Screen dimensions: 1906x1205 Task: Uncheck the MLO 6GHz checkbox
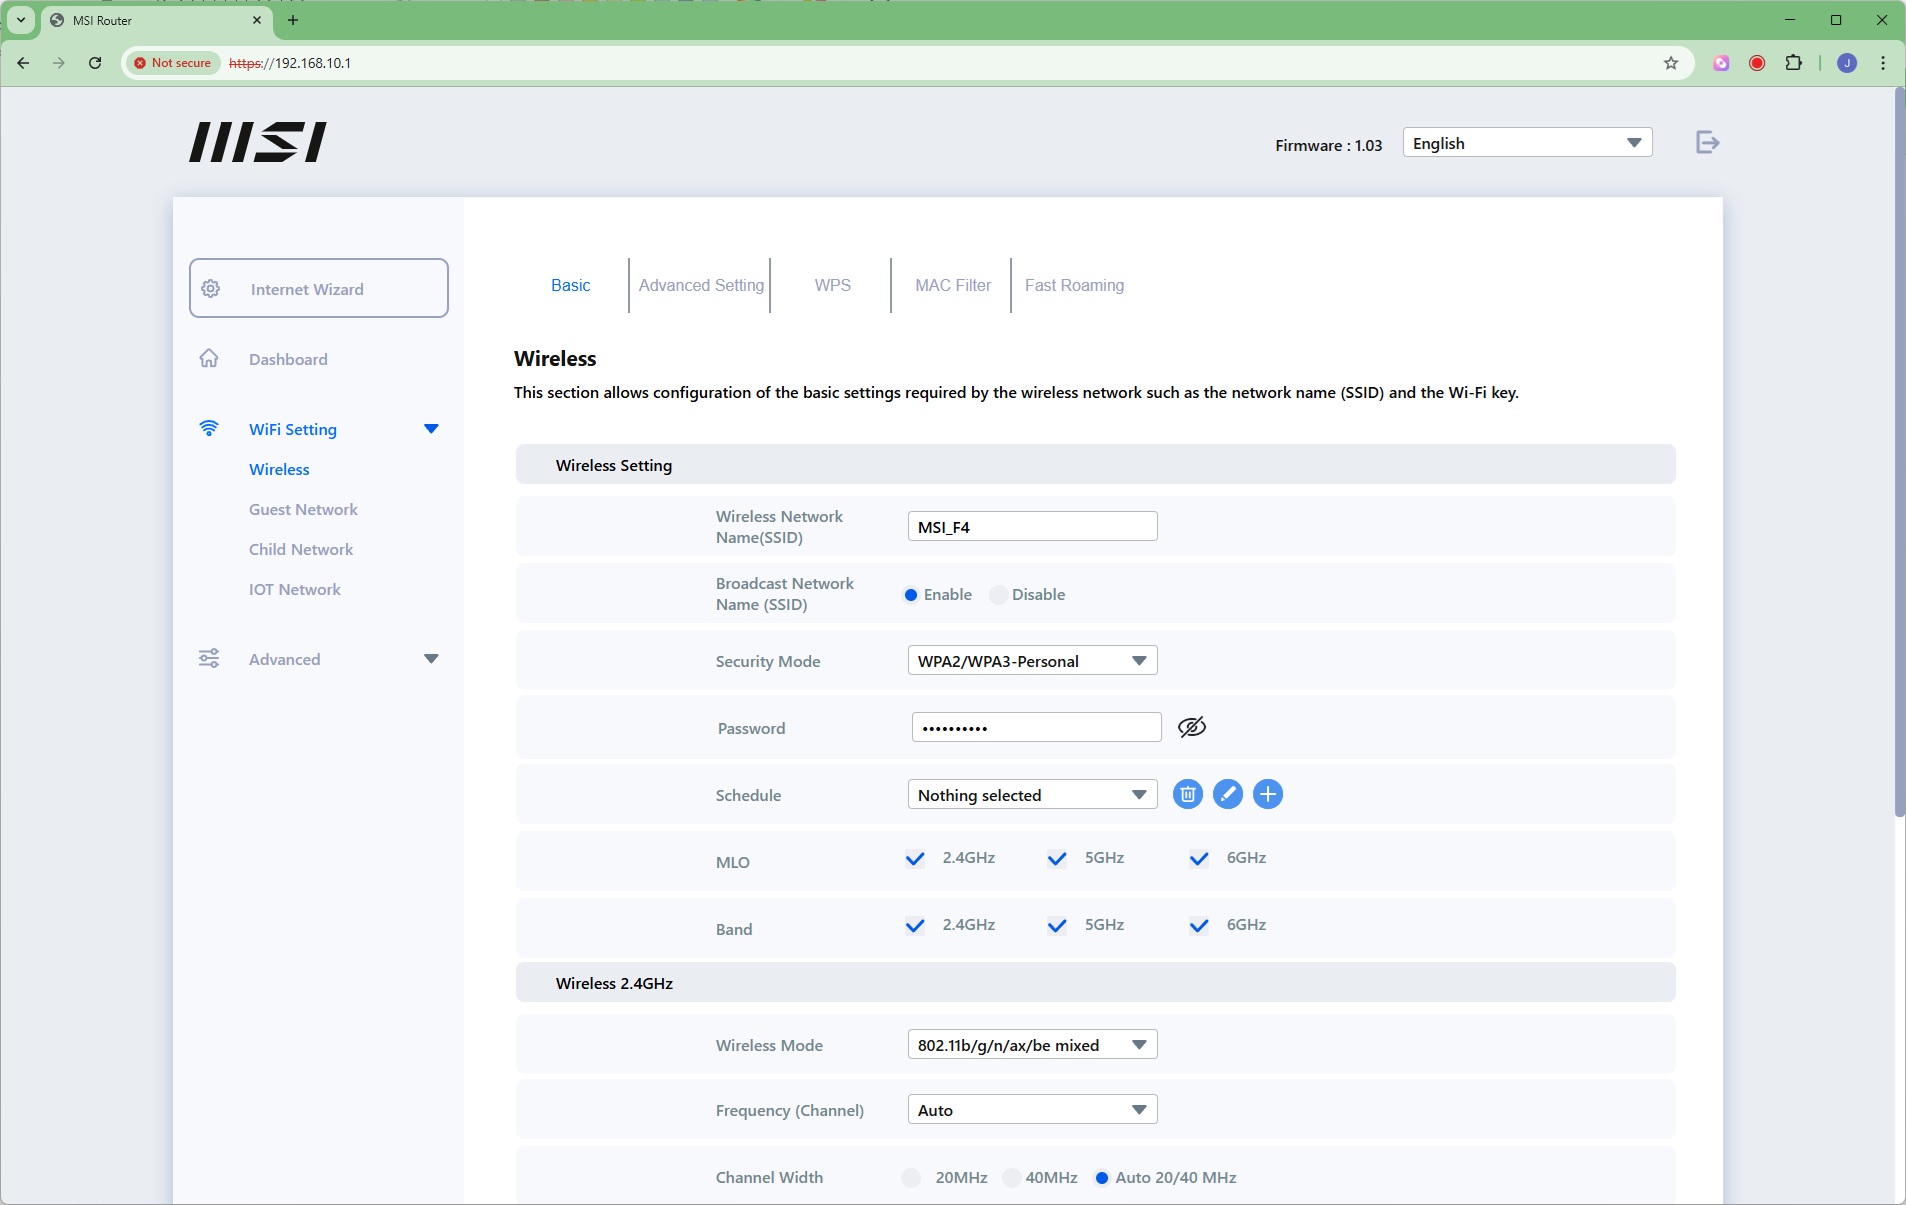(1199, 858)
